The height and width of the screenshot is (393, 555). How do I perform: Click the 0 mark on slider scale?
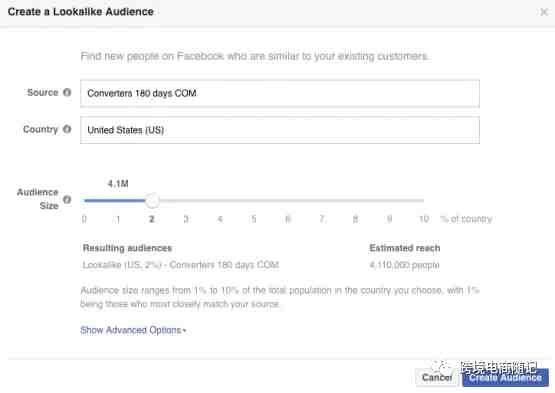click(x=84, y=219)
